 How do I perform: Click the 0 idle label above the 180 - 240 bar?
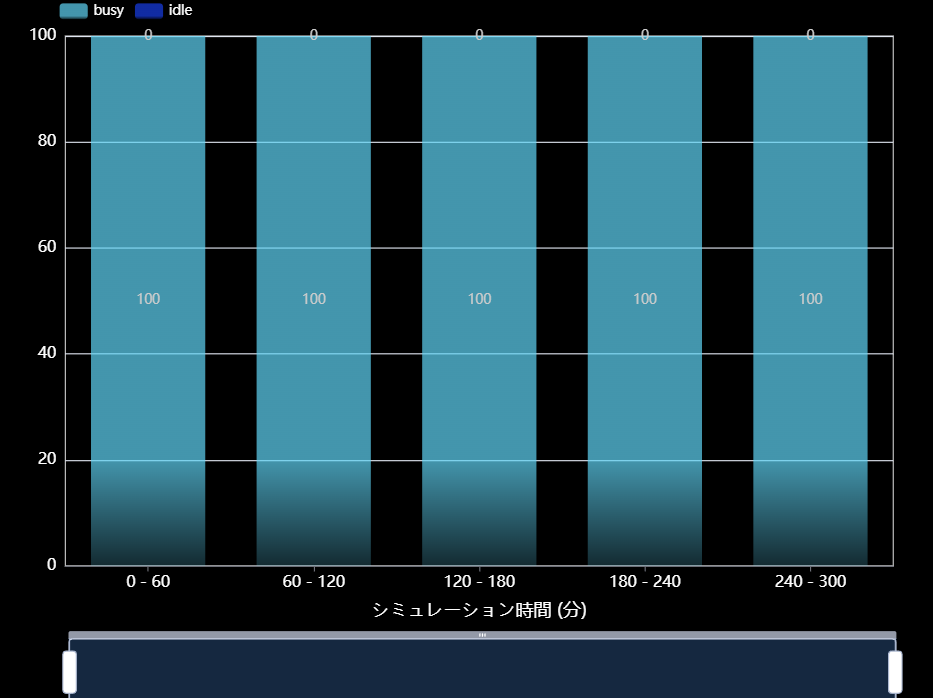coord(645,35)
